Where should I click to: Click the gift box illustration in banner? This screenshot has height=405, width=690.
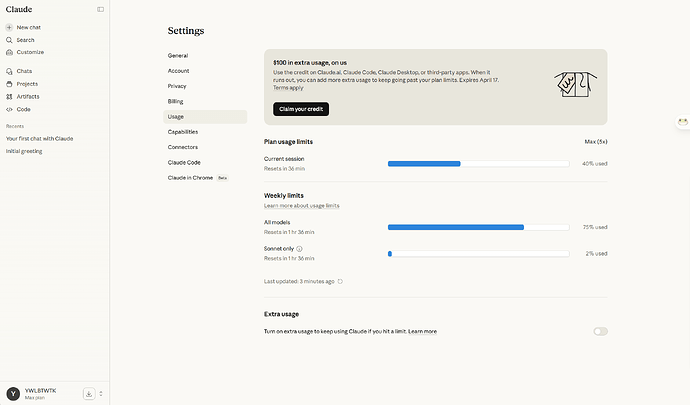click(x=575, y=84)
